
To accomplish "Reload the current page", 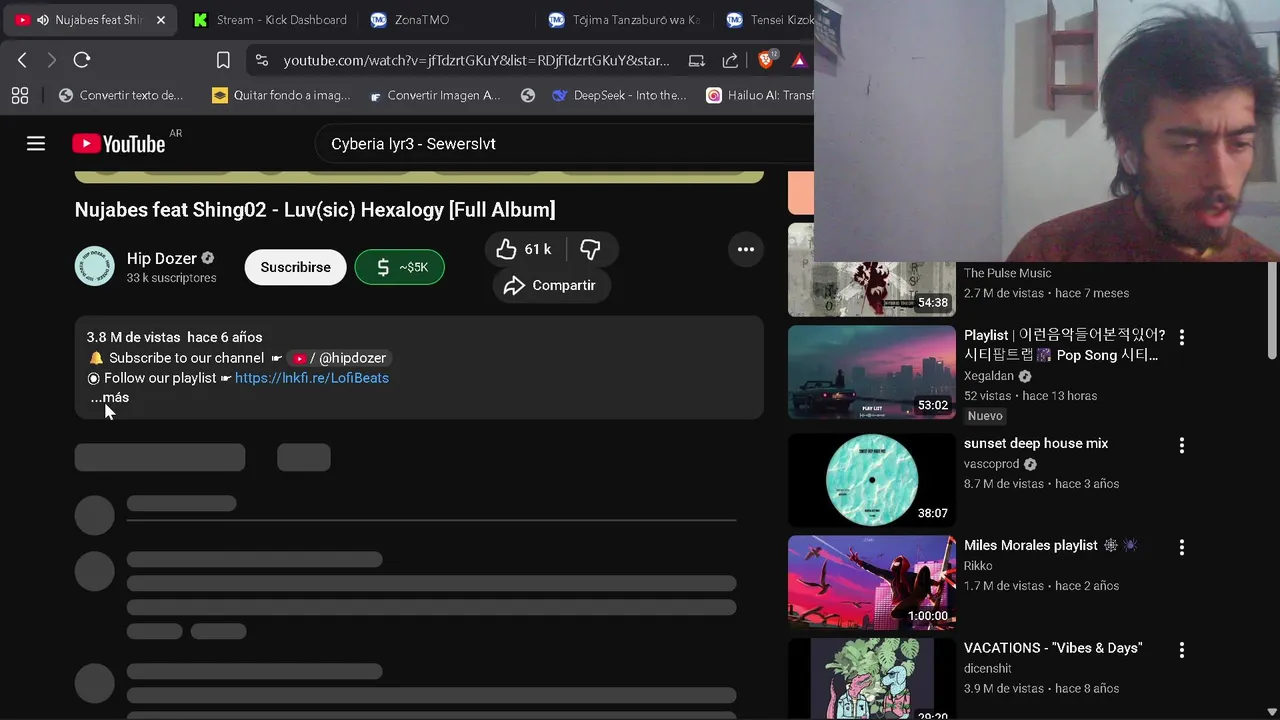I will pyautogui.click(x=82, y=60).
